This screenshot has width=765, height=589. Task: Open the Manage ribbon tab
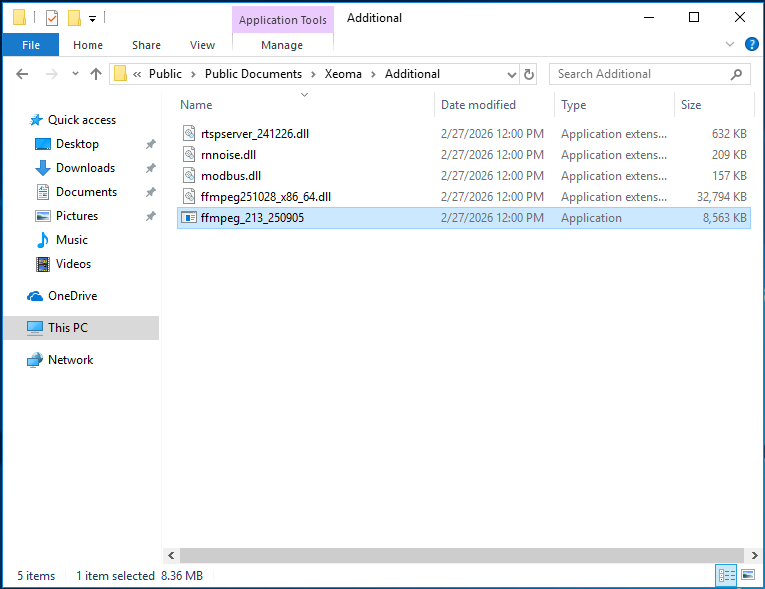coord(282,45)
